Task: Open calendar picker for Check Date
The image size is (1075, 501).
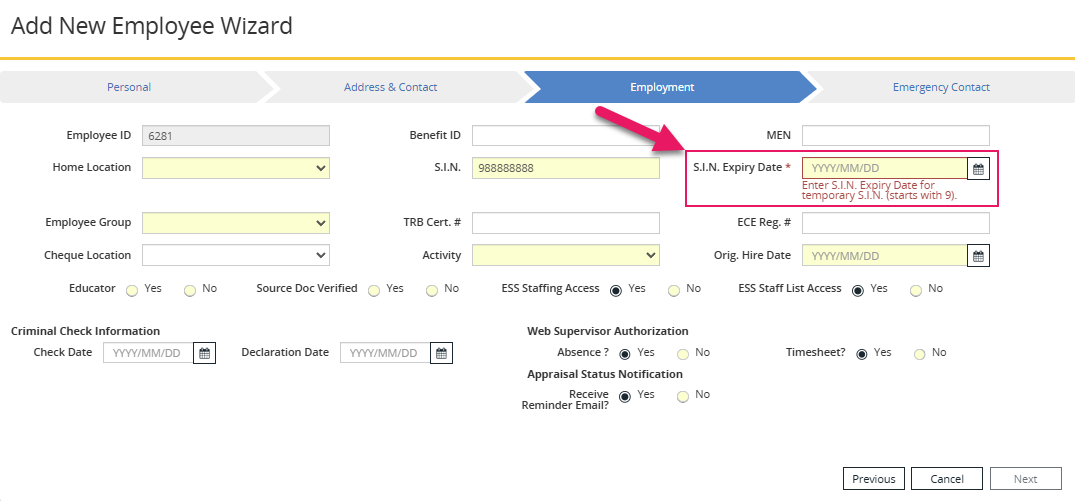Action: click(204, 353)
